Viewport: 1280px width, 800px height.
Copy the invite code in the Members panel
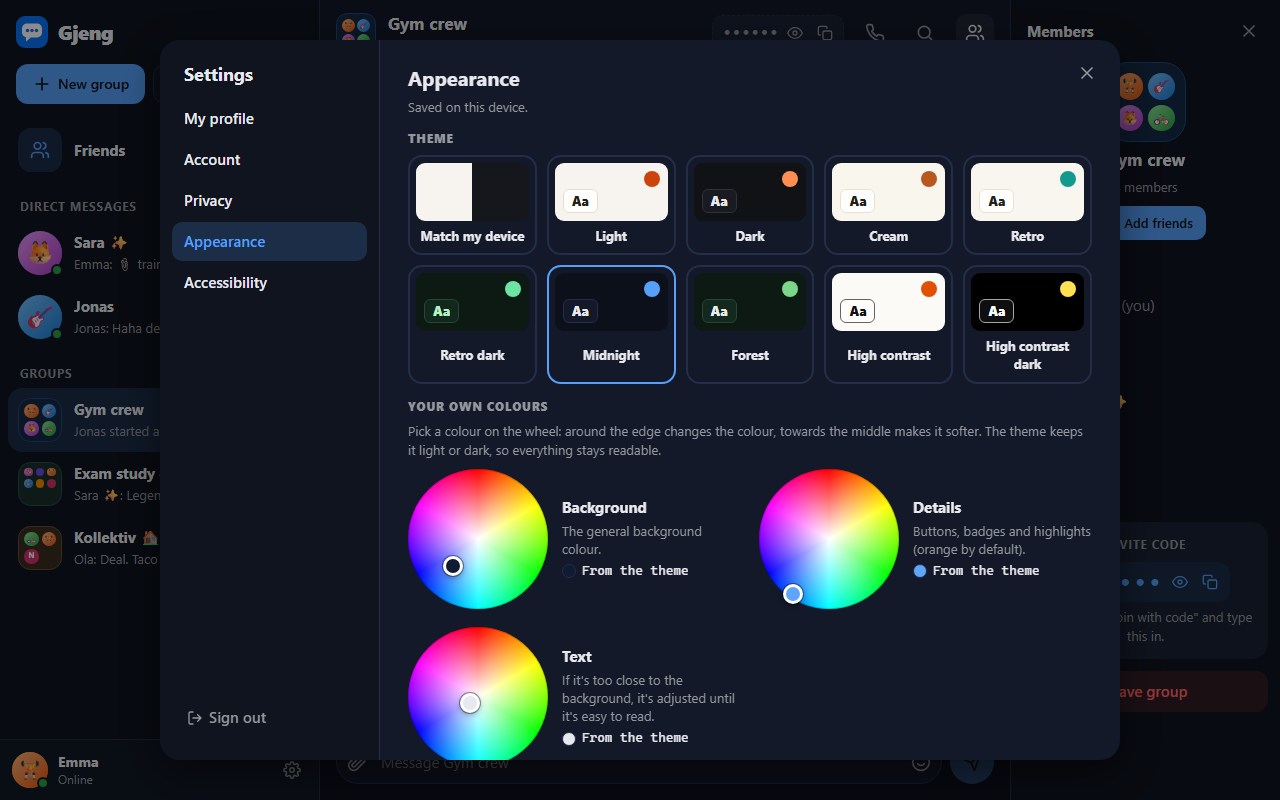pyautogui.click(x=1210, y=582)
